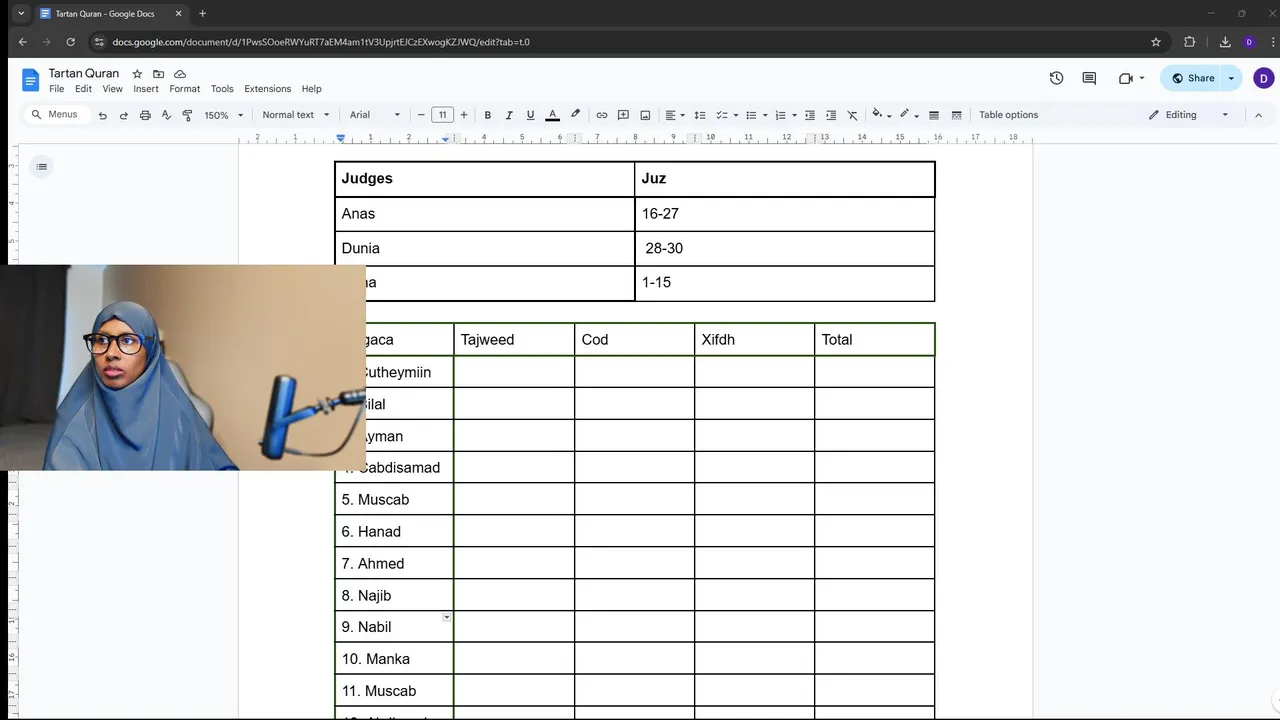Open the cell background color picker
This screenshot has width=1280, height=720.
[881, 115]
